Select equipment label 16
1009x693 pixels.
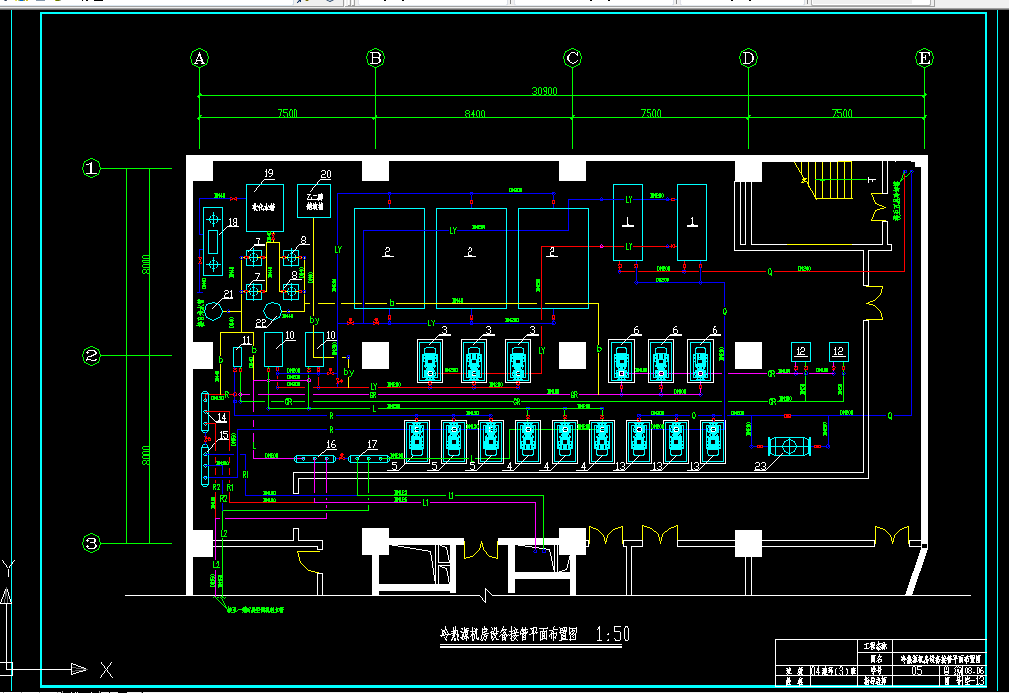331,444
